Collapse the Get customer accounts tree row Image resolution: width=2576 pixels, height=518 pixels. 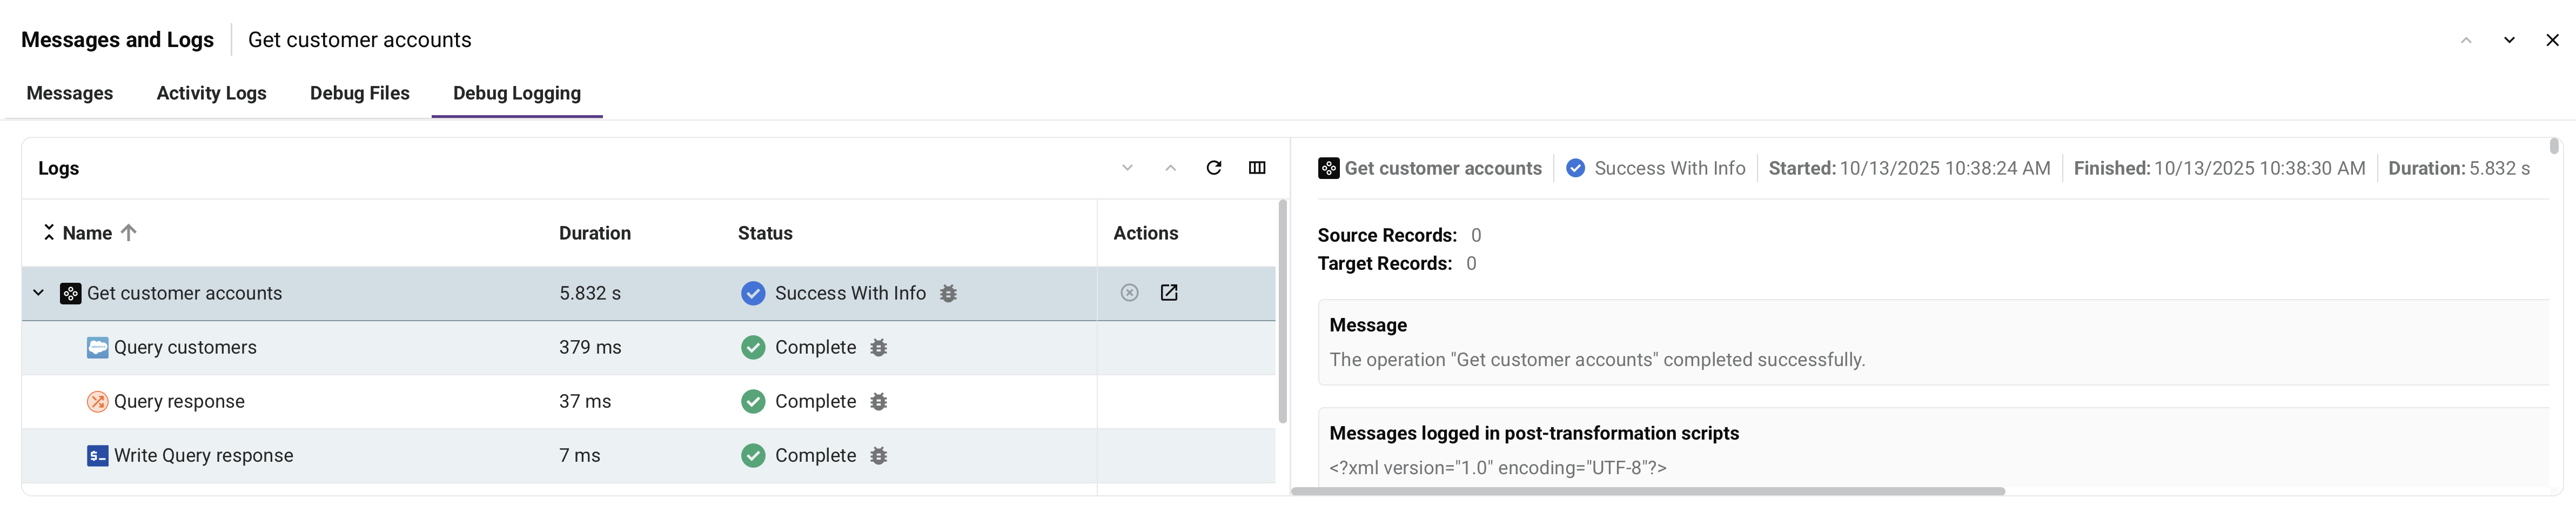point(39,293)
